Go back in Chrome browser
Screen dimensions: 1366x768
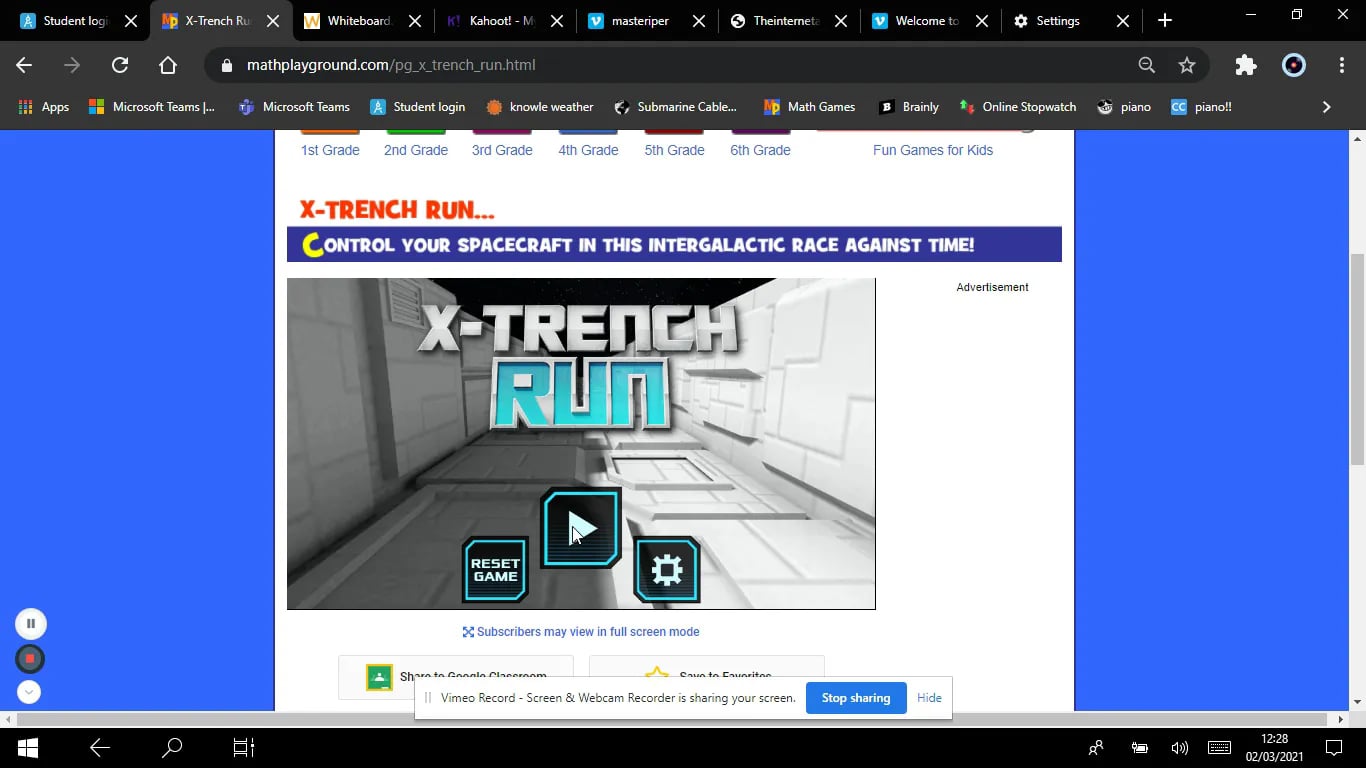click(24, 65)
